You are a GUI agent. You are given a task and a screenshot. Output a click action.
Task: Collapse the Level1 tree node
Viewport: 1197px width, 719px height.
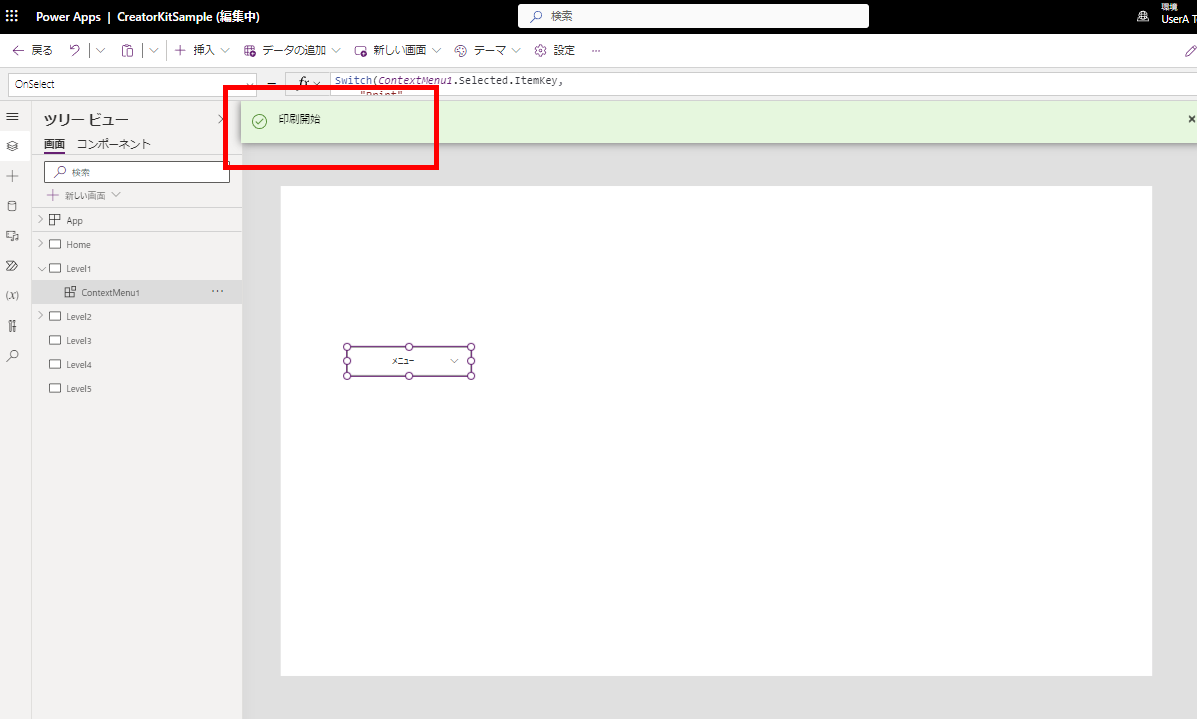(41, 268)
